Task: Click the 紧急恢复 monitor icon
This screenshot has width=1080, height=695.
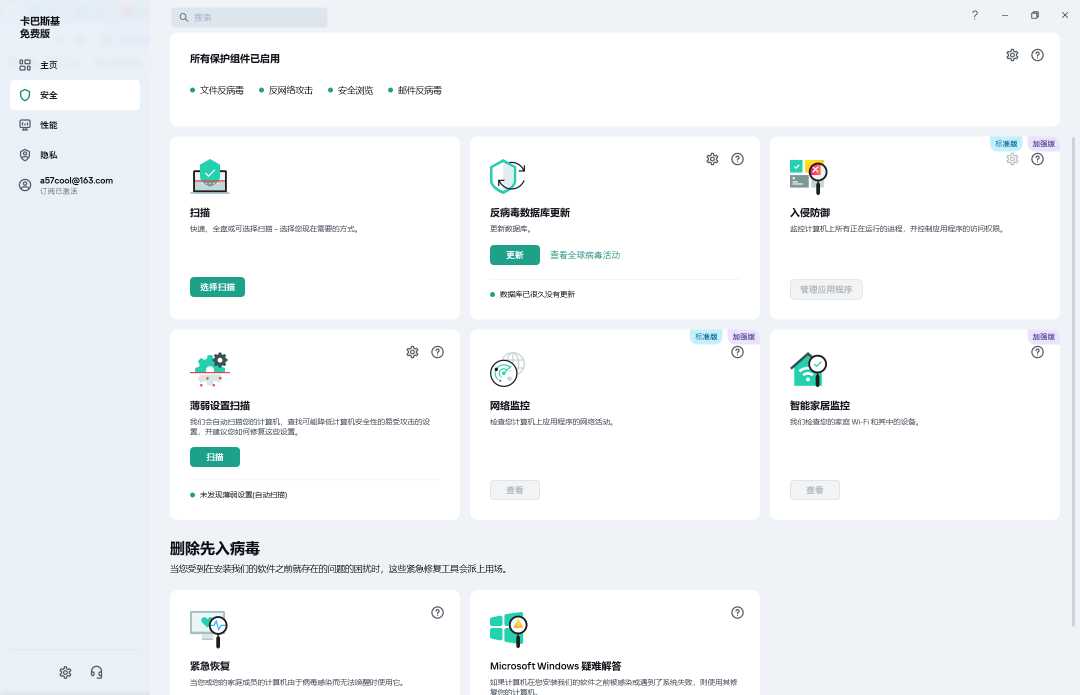Action: pyautogui.click(x=209, y=629)
